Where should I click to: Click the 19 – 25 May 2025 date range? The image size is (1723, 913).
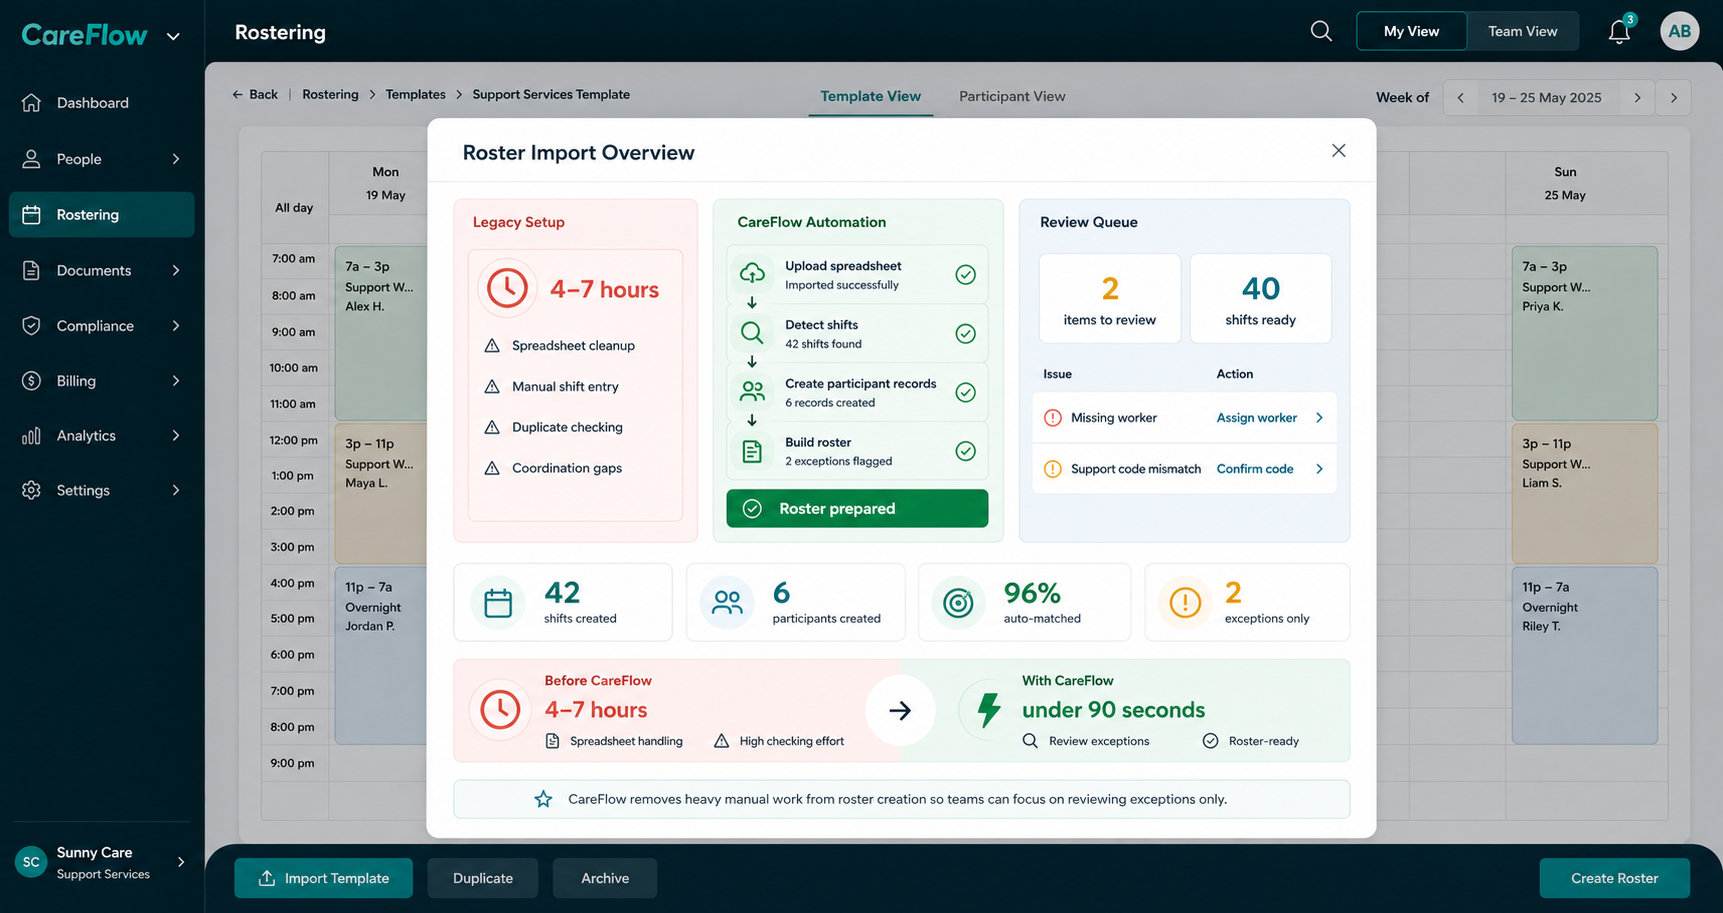(x=1546, y=98)
